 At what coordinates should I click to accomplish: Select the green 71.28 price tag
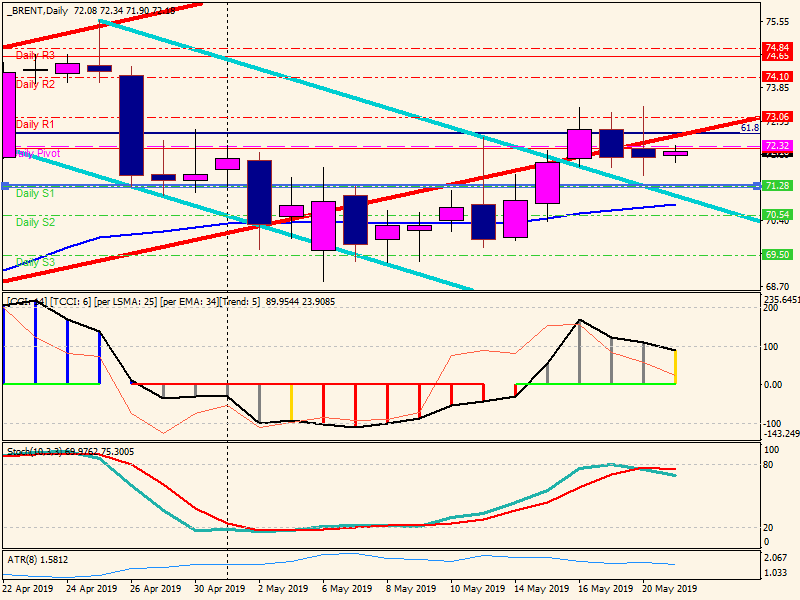tap(777, 186)
